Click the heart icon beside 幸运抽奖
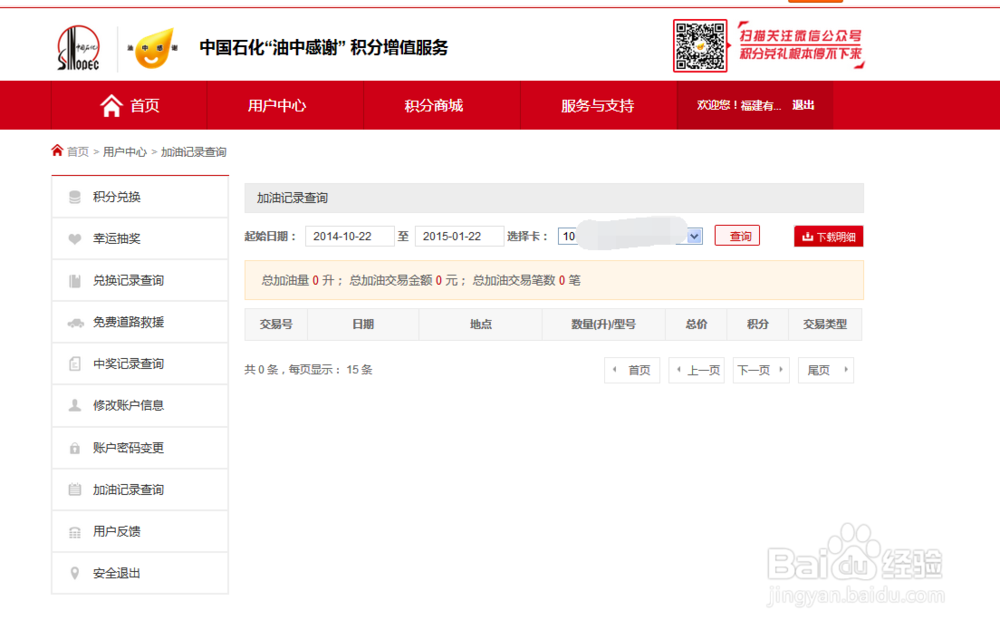This screenshot has width=1000, height=630. [75, 239]
